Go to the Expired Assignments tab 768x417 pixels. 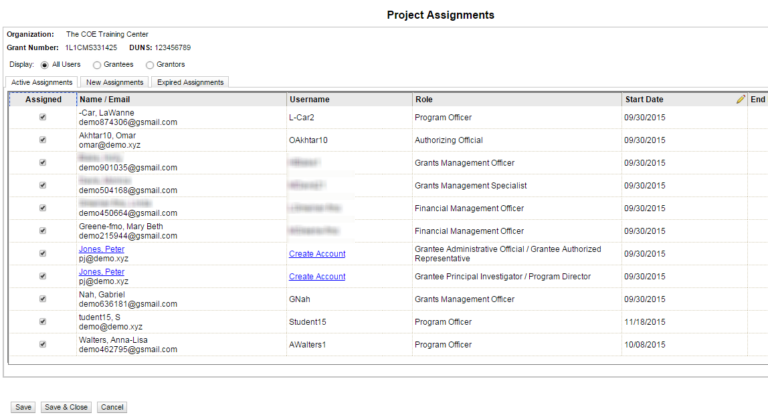(x=190, y=82)
